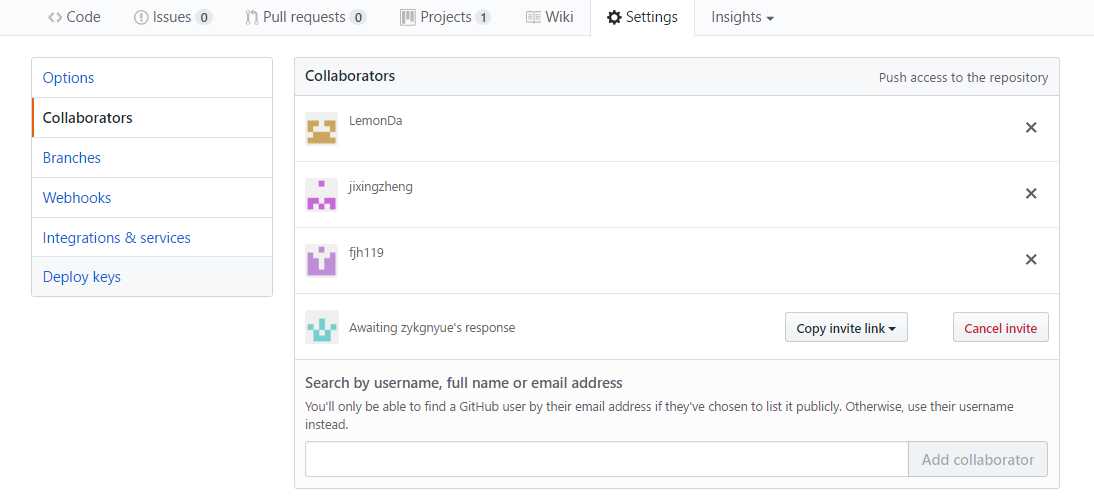Click the Pull requests branch icon
Viewport: 1094px width, 497px height.
pos(252,17)
